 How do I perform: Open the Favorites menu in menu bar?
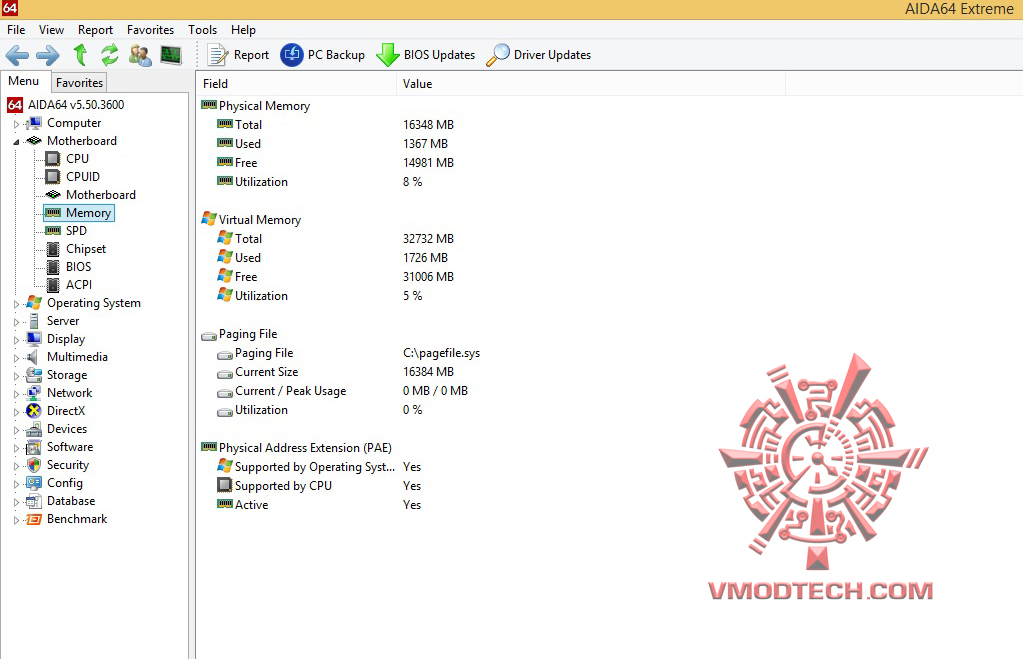[150, 30]
